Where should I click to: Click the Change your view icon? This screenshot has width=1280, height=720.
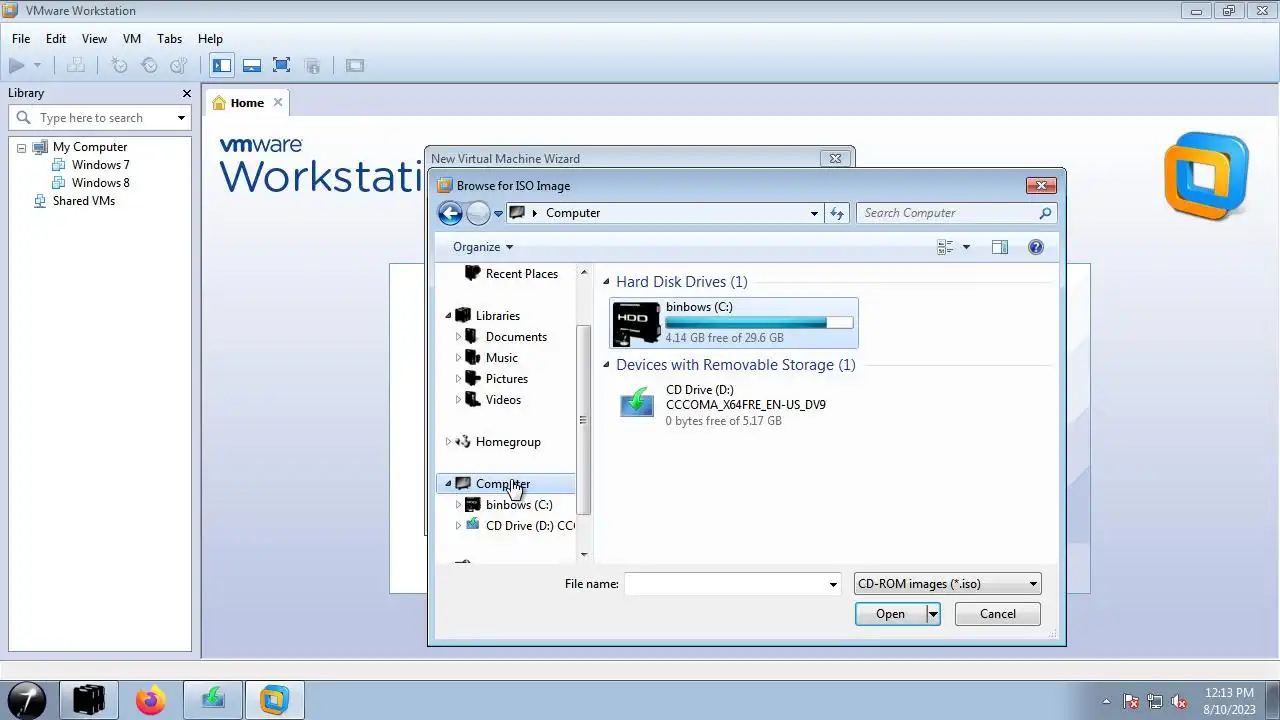pyautogui.click(x=945, y=247)
